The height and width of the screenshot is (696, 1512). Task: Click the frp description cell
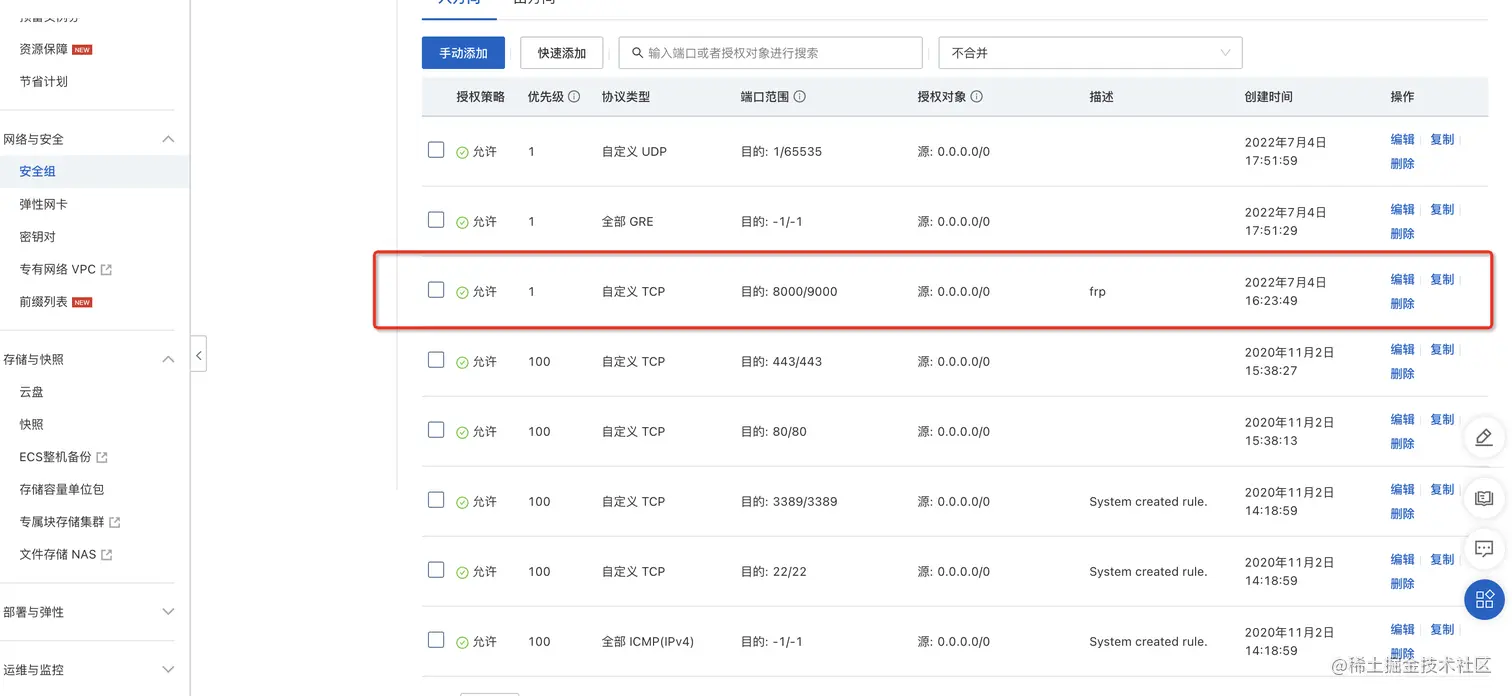pos(1097,292)
